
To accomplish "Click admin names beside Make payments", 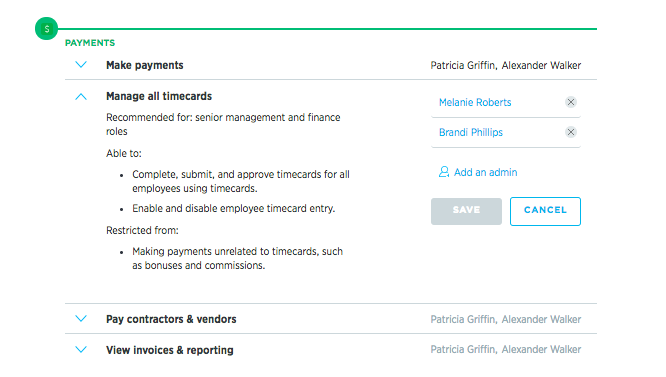I will click(x=505, y=65).
